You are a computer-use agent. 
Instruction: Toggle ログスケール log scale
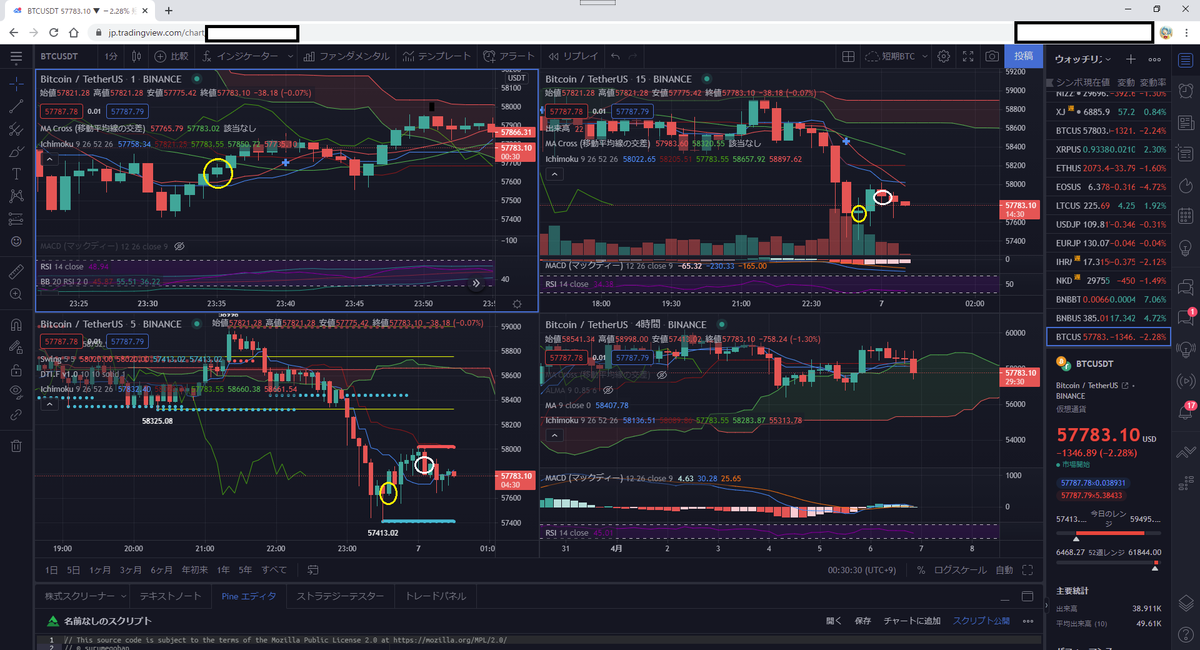(960, 569)
